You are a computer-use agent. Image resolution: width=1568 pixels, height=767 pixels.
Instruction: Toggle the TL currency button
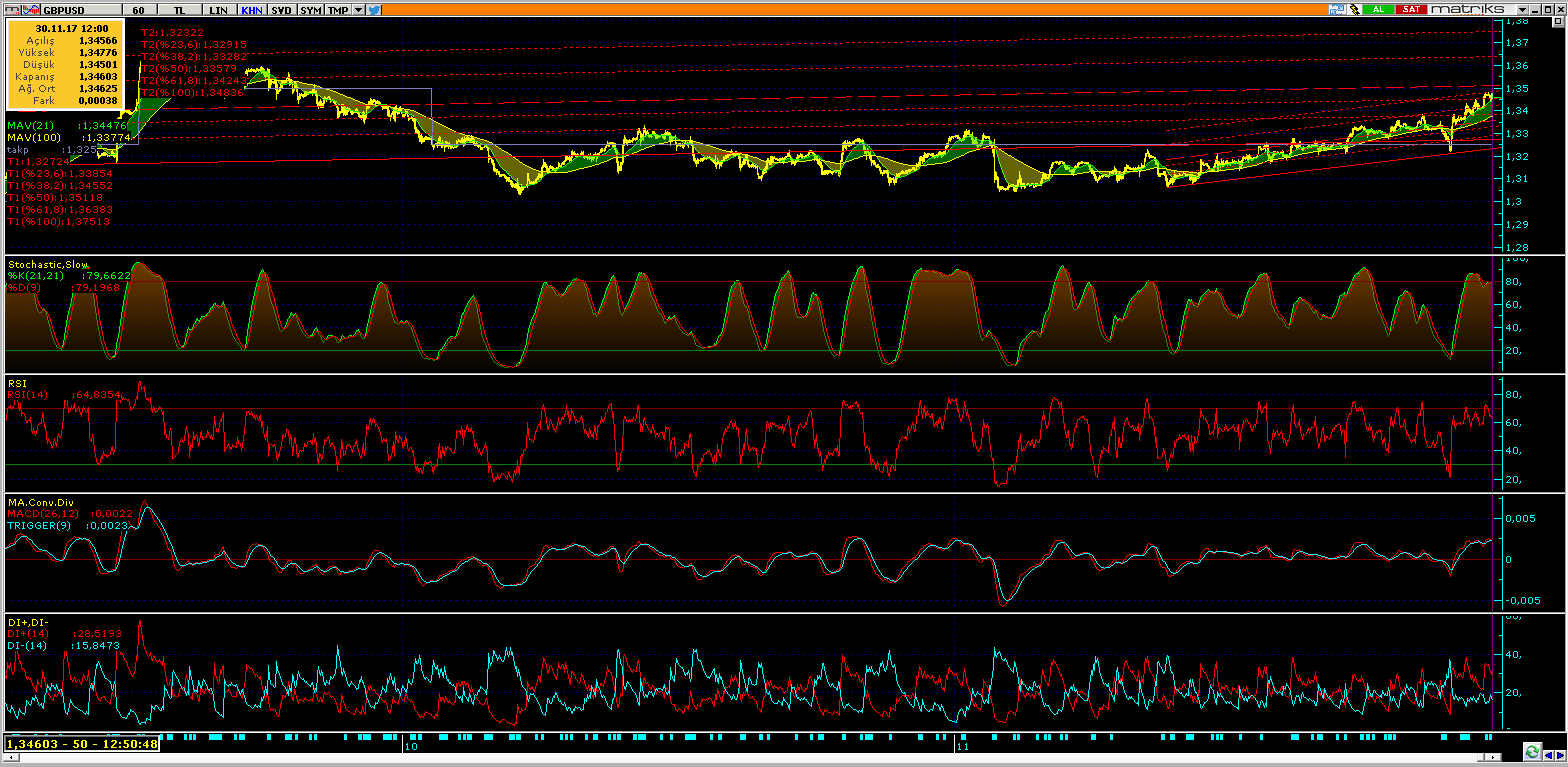(x=180, y=9)
